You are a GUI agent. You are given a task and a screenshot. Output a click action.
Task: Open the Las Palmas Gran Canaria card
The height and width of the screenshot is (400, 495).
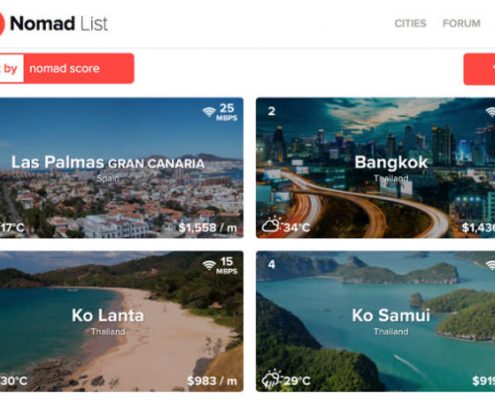pos(122,168)
